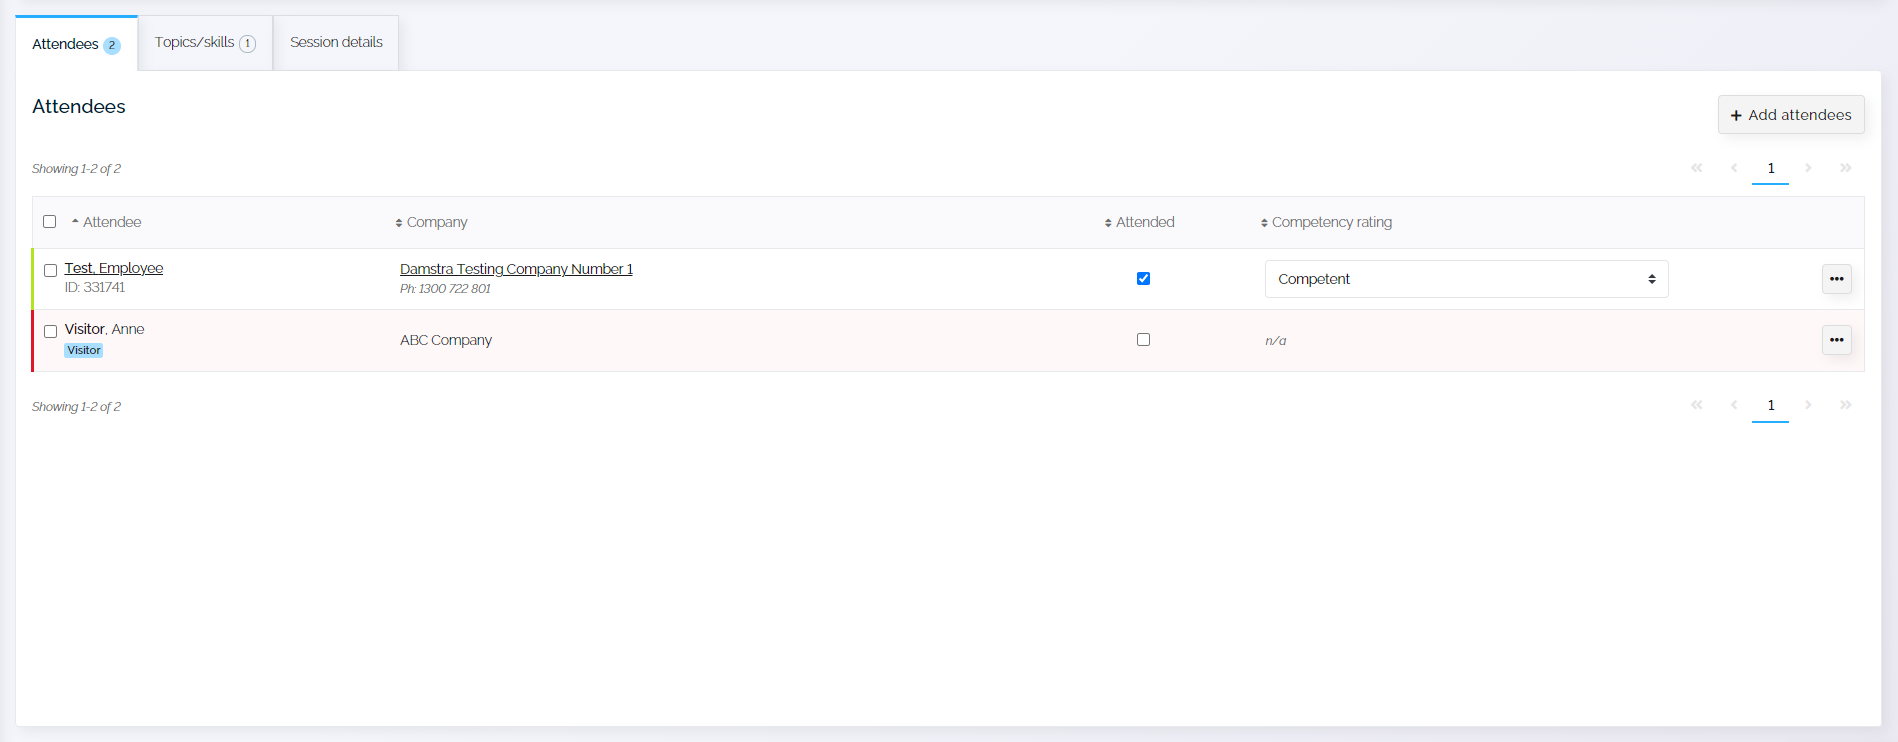Screen dimensions: 1898x742
Task: Click next page arrow in bottom pagination
Action: (x=1808, y=405)
